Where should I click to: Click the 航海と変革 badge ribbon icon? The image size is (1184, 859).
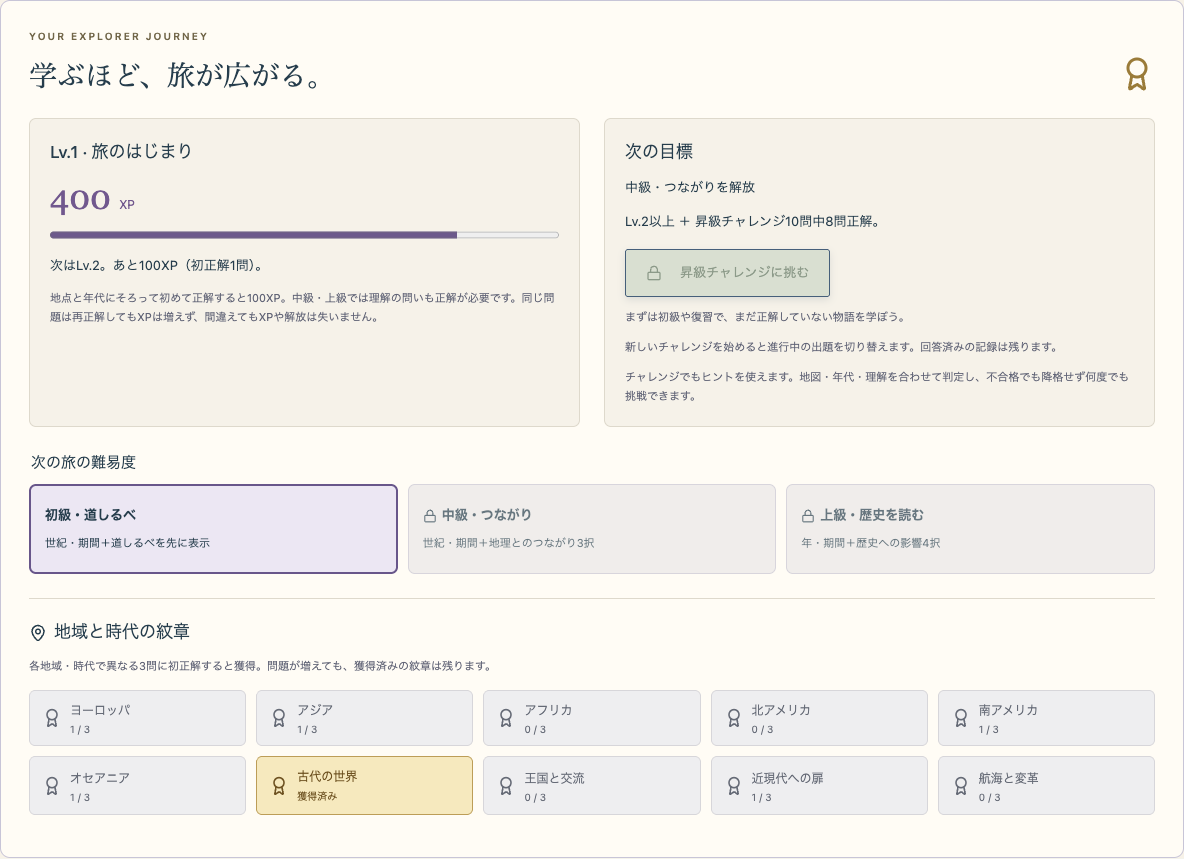960,786
